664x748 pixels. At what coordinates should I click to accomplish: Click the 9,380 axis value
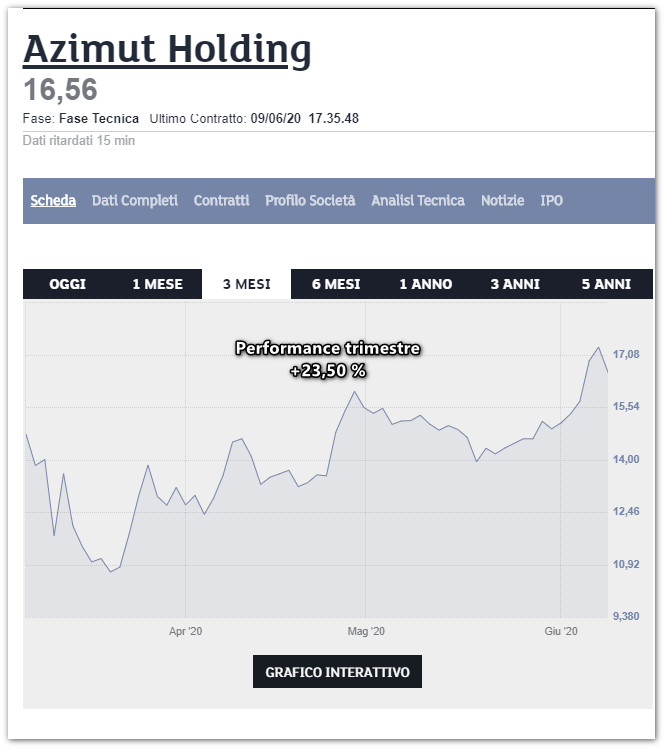pyautogui.click(x=626, y=616)
